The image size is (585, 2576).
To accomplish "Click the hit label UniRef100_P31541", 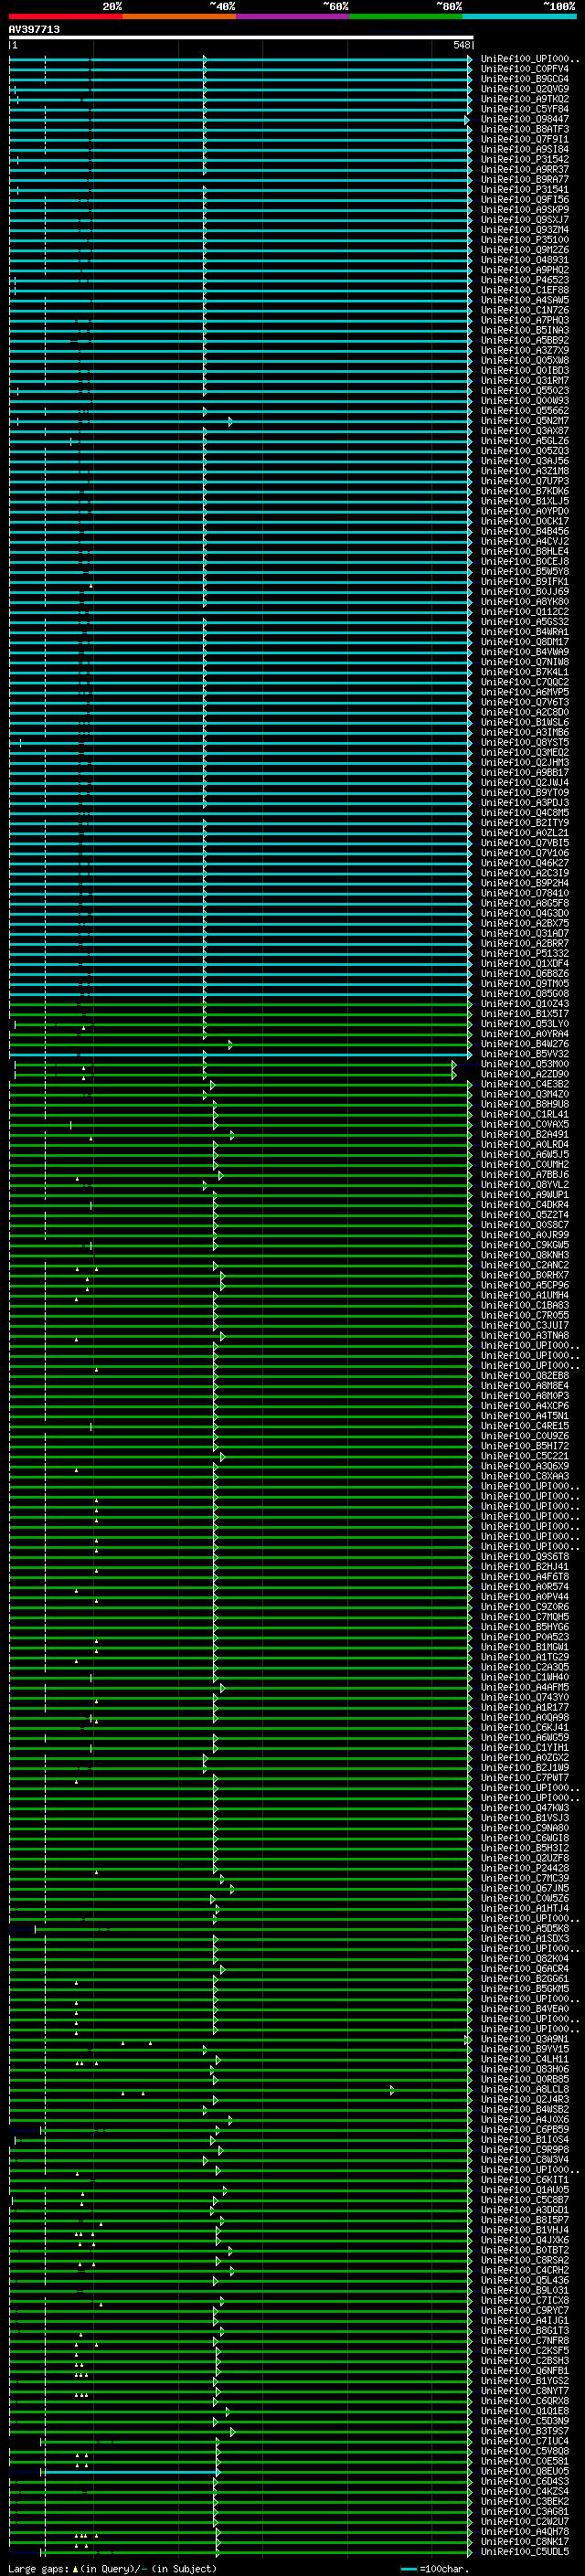I will click(525, 189).
